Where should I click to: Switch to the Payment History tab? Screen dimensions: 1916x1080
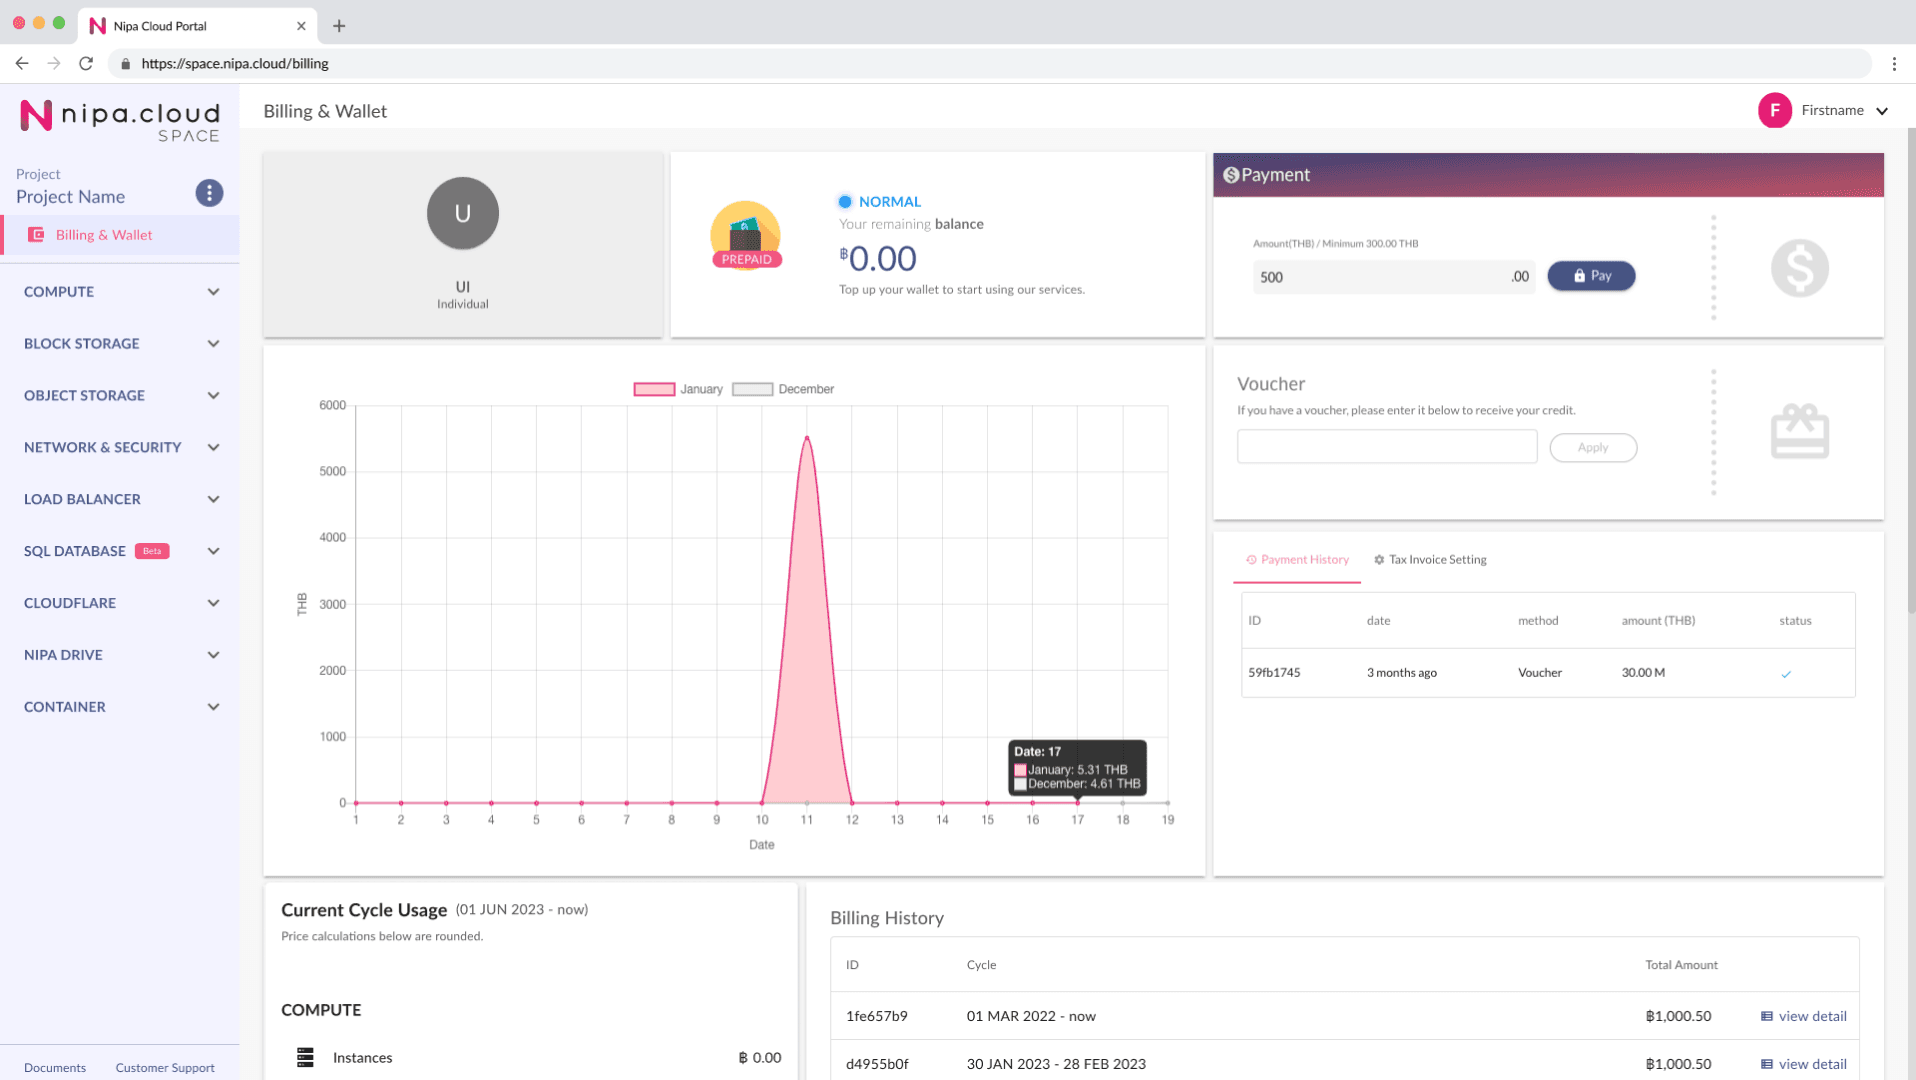click(1297, 559)
